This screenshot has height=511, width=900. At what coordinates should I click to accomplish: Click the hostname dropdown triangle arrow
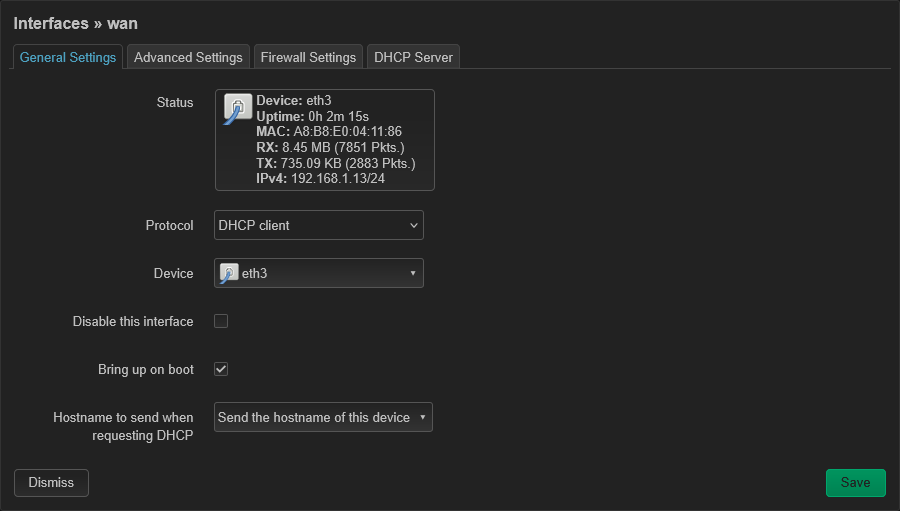coord(422,417)
